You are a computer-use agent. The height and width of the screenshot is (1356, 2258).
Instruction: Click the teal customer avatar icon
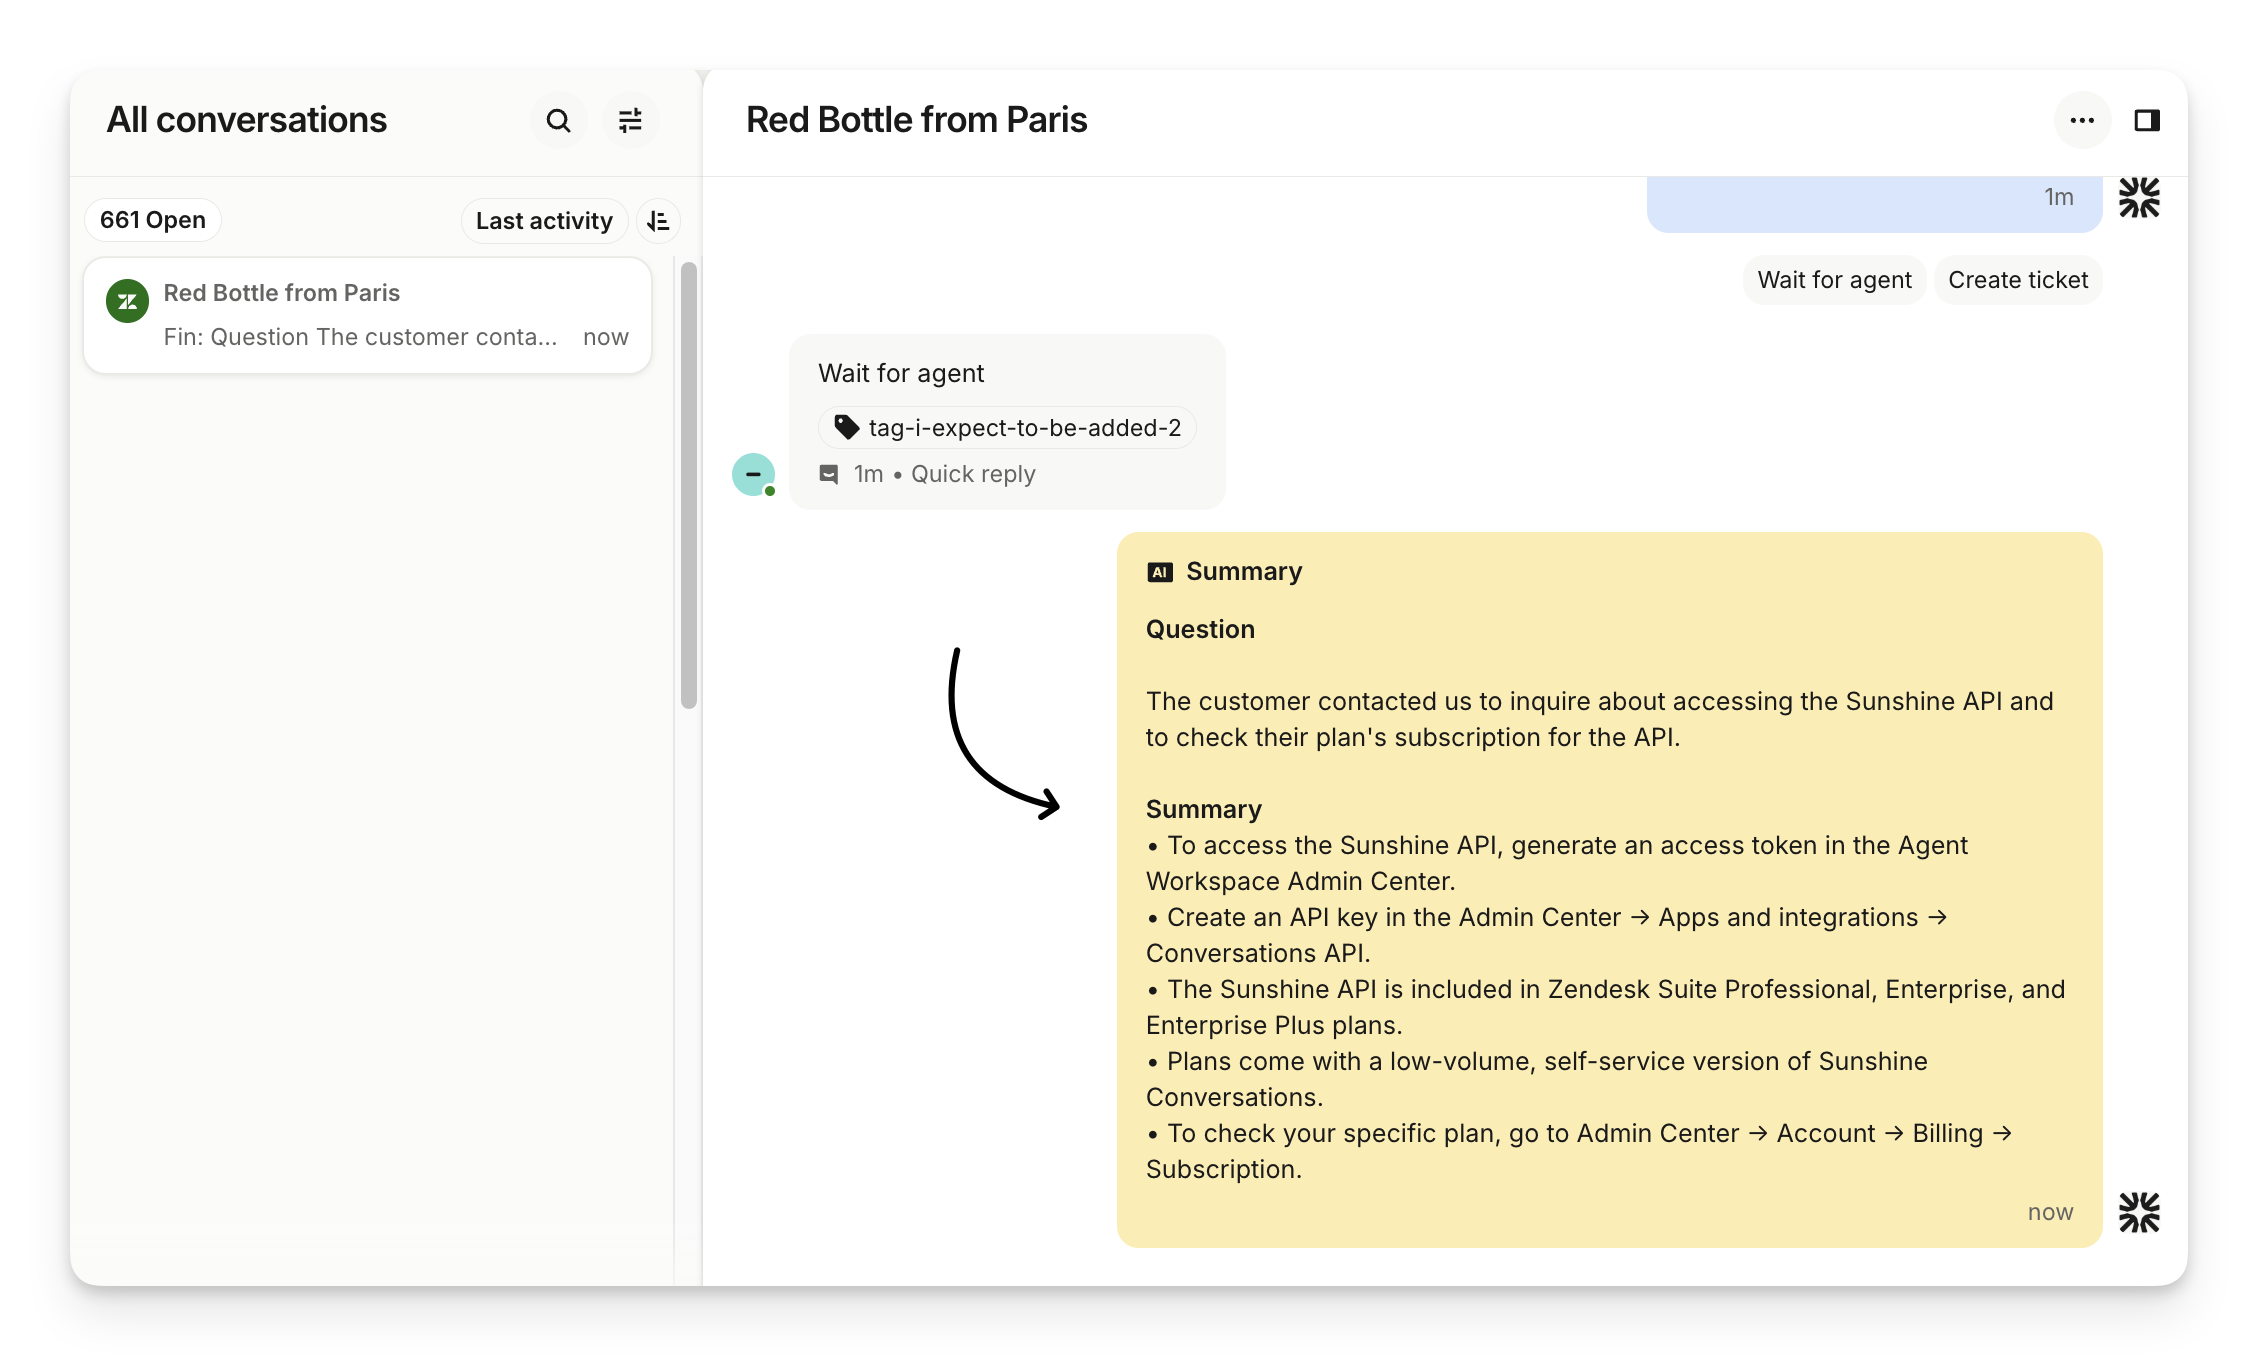(753, 474)
